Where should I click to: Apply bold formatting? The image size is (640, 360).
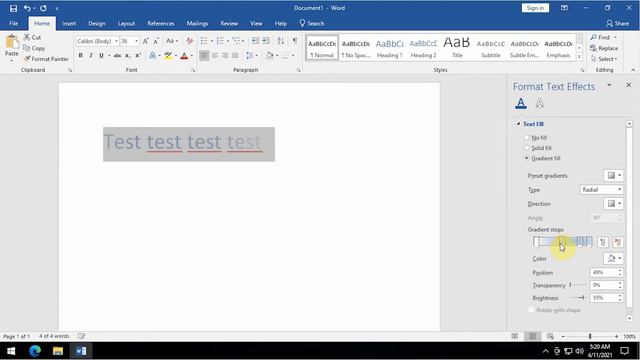click(80, 56)
